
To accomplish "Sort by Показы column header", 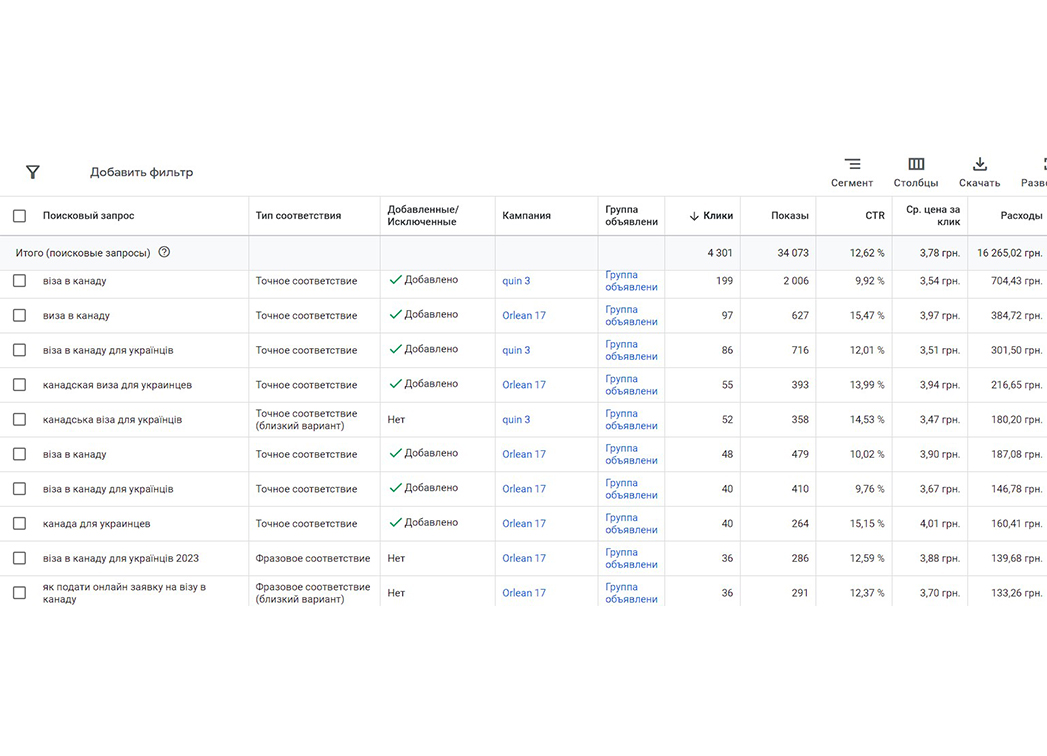I will (789, 216).
